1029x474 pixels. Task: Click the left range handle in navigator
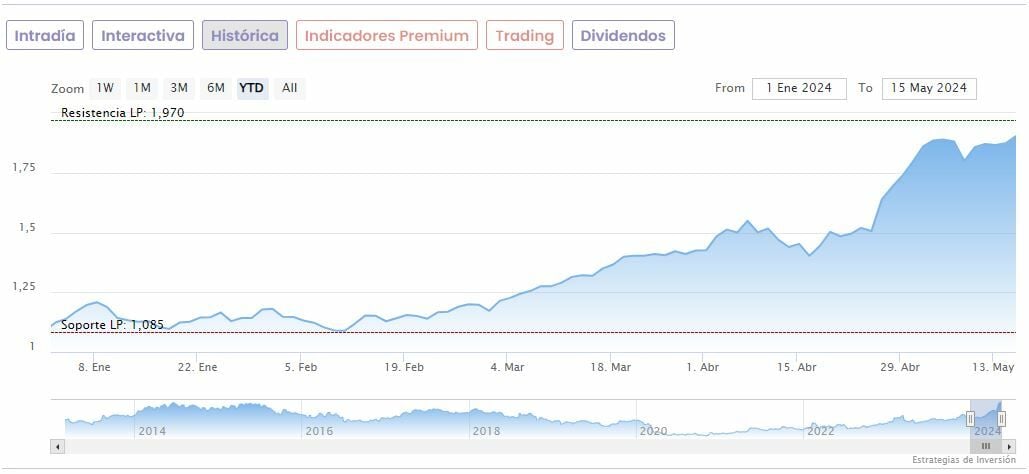(x=970, y=419)
